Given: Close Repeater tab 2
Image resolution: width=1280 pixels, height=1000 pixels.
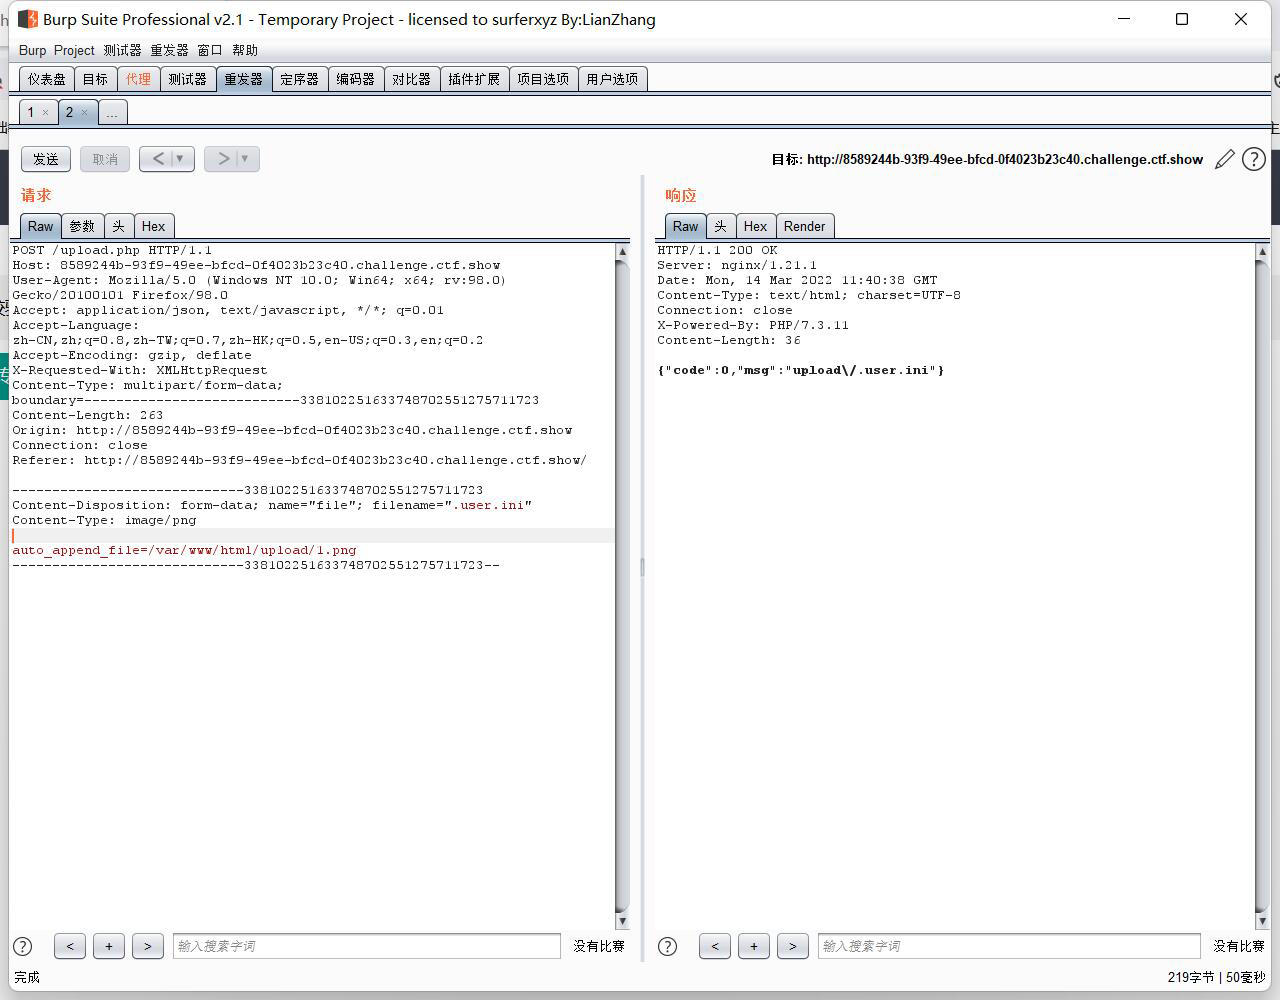Looking at the screenshot, I should pos(84,113).
